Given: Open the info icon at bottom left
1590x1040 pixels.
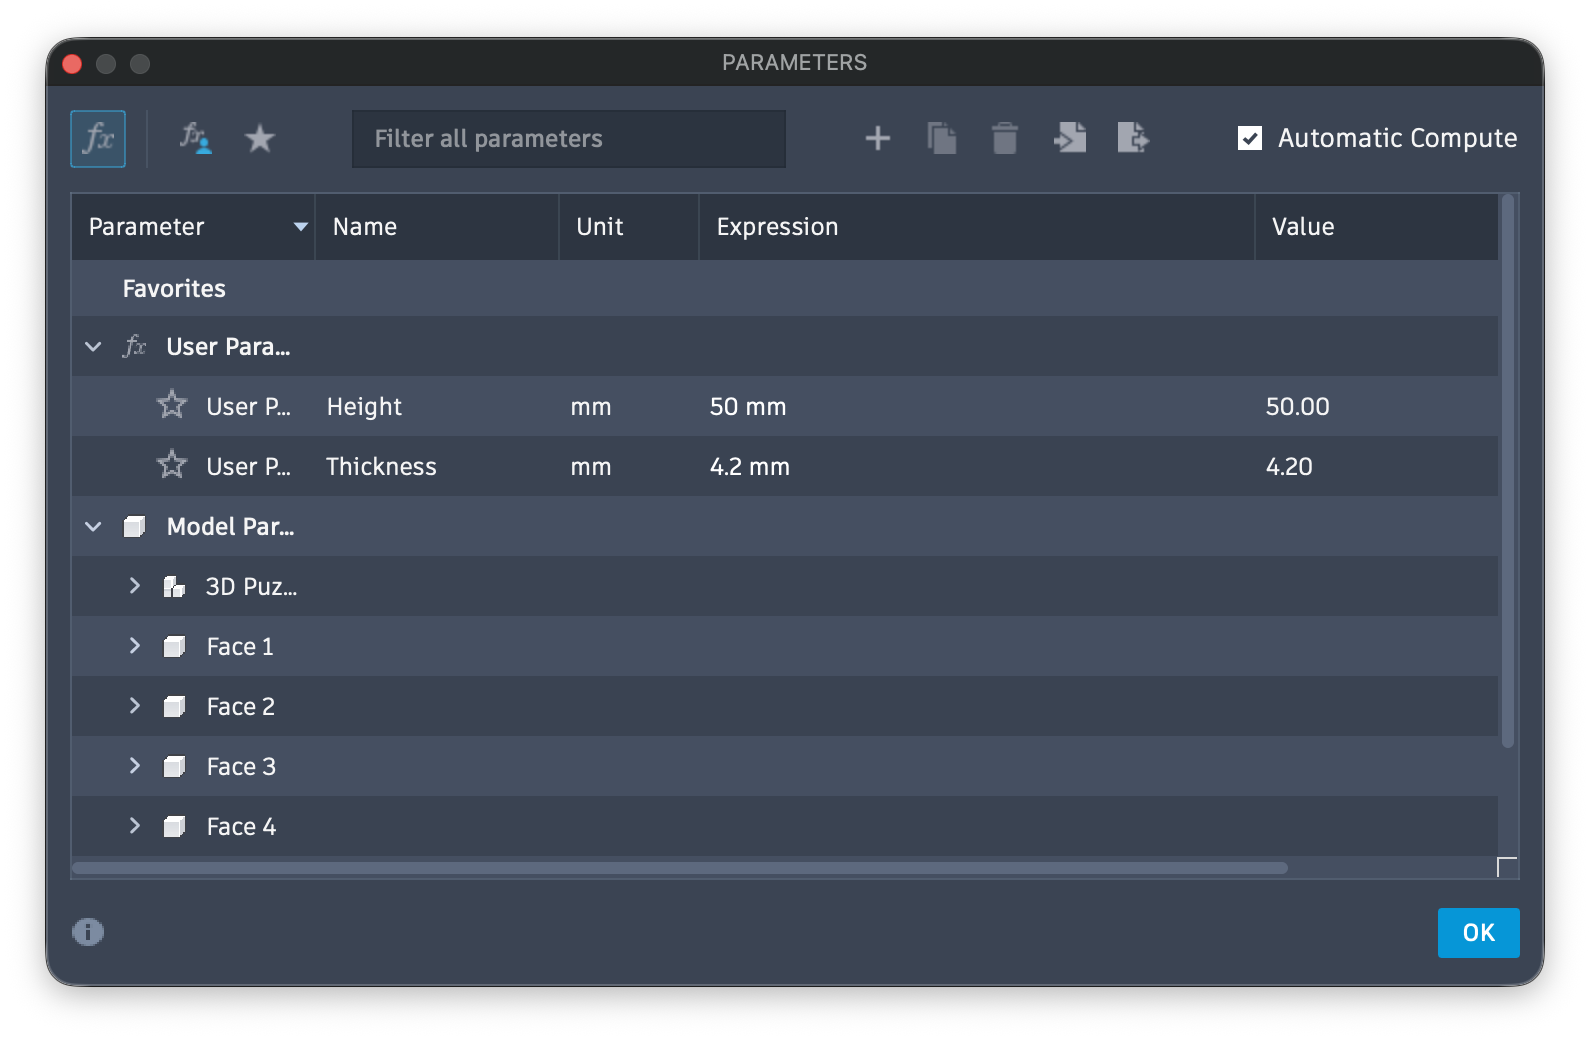Looking at the screenshot, I should (88, 932).
